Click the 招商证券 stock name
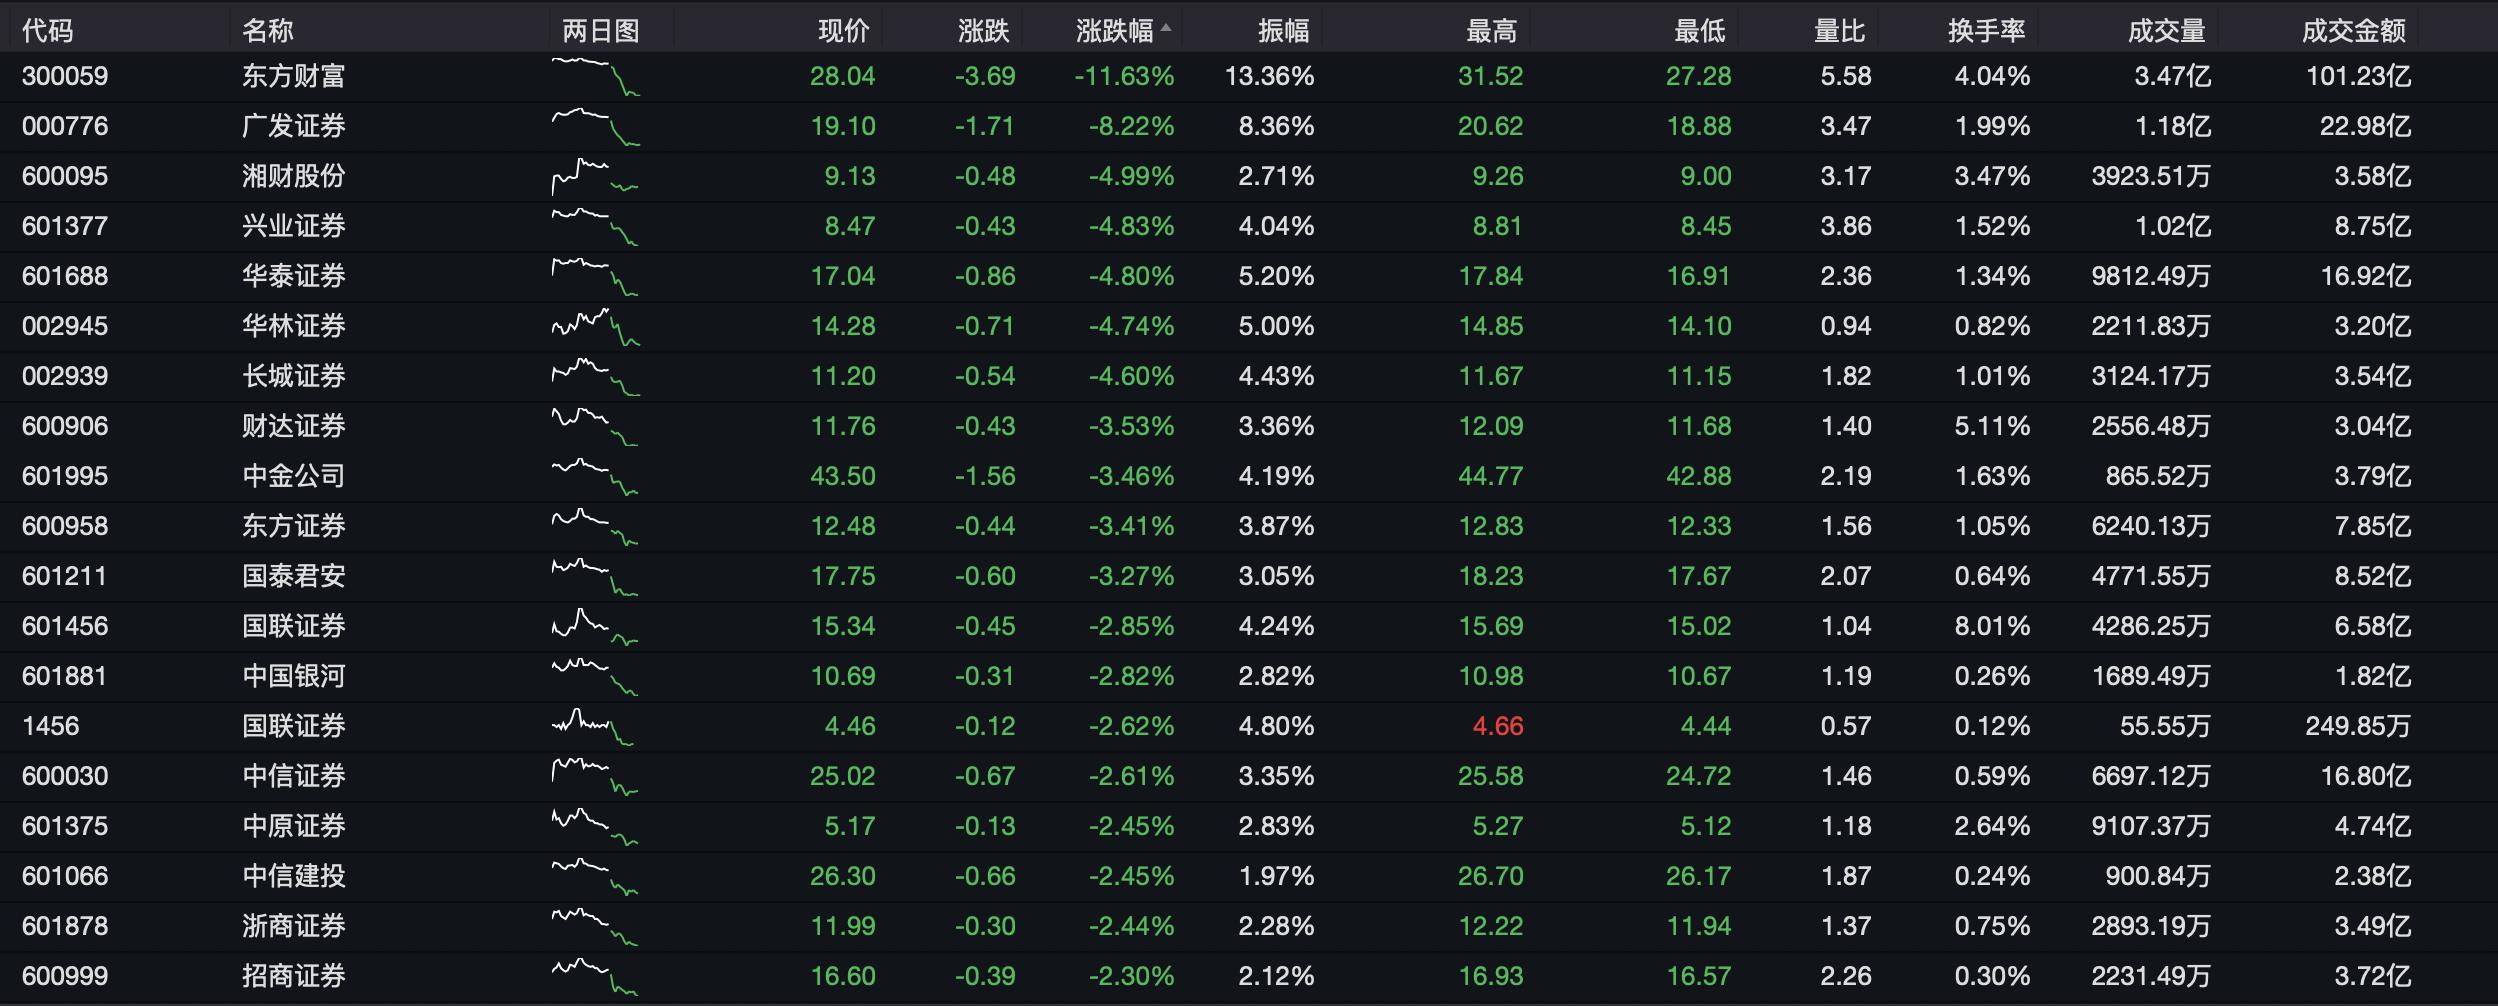The height and width of the screenshot is (1006, 2498). pos(294,976)
